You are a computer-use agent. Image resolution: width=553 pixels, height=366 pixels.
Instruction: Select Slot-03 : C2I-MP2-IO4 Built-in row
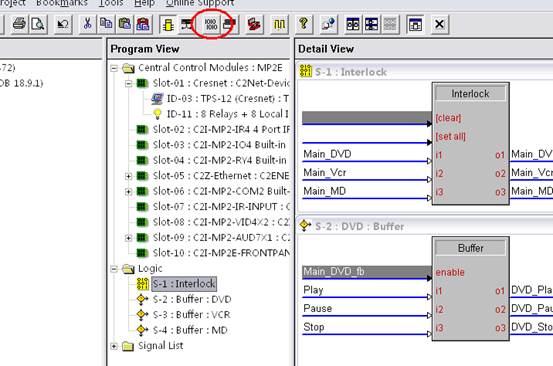pos(219,145)
